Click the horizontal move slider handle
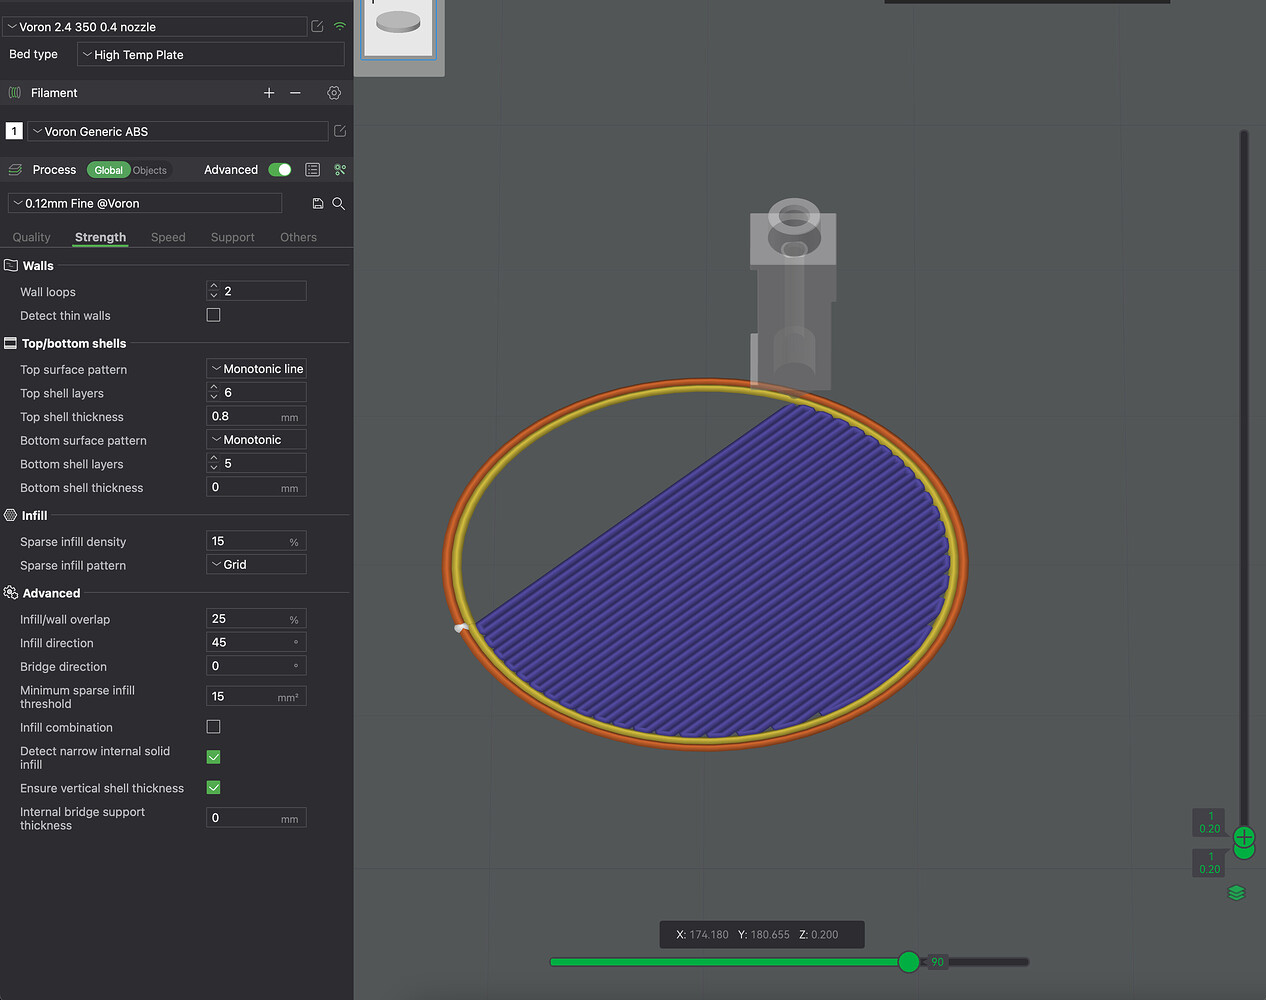 click(x=909, y=962)
